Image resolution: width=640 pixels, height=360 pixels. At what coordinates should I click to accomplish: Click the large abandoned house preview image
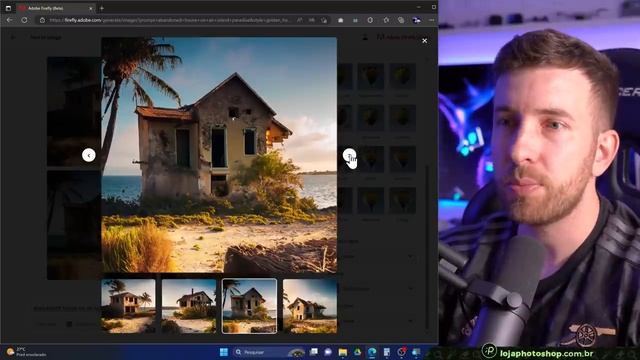(x=219, y=155)
